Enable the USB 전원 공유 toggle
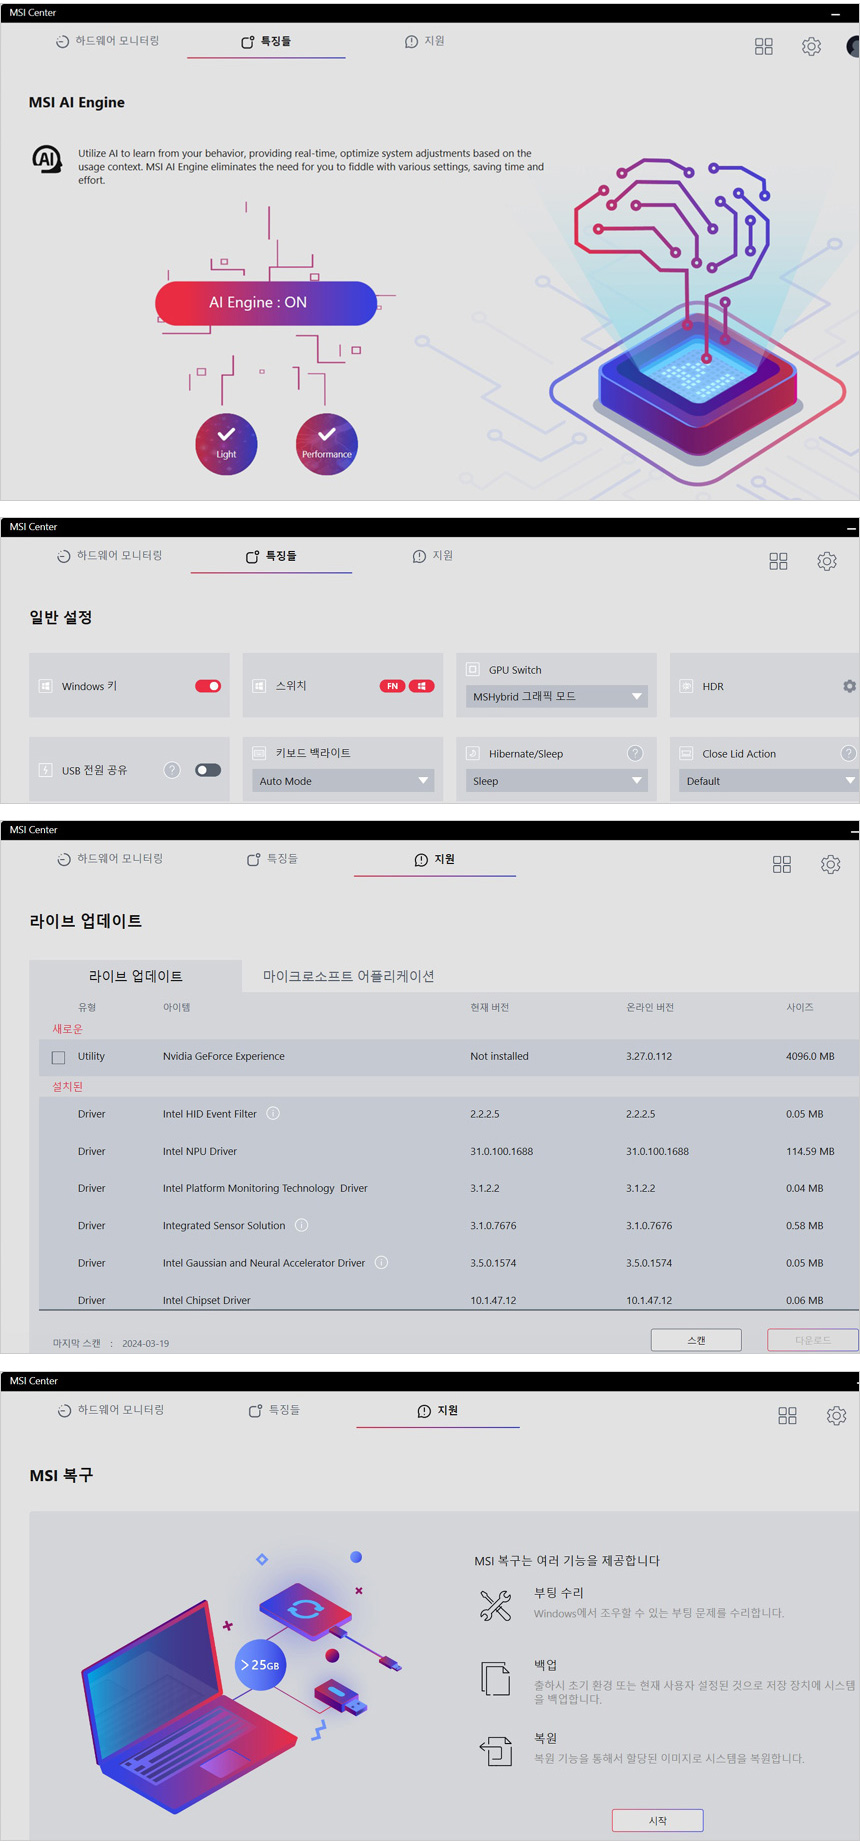860x1845 pixels. pyautogui.click(x=208, y=770)
